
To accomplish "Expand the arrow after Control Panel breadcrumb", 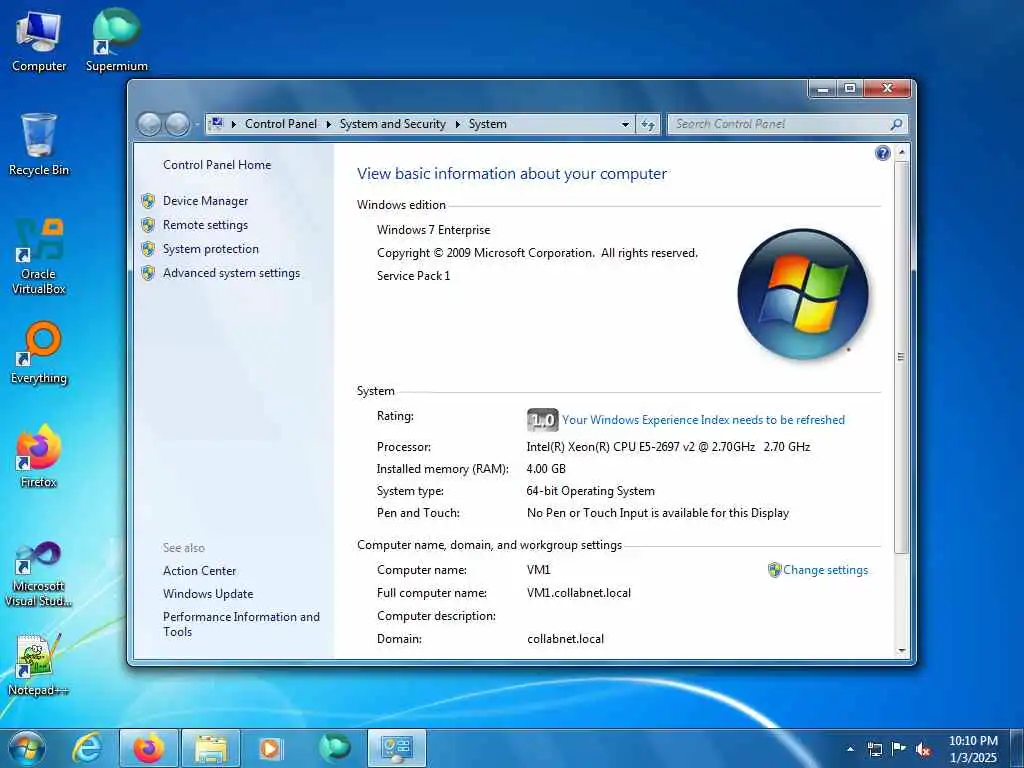I will [x=328, y=124].
